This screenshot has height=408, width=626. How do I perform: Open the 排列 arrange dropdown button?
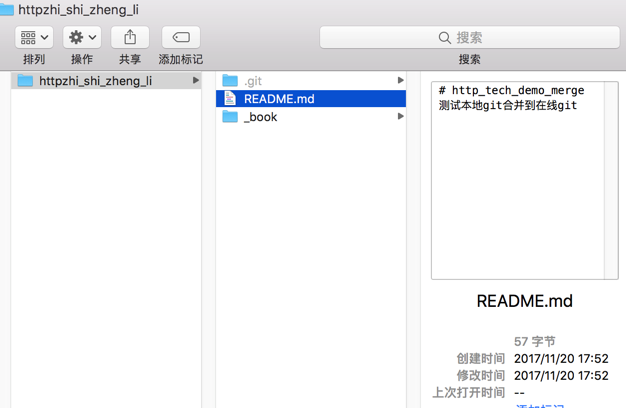(34, 38)
